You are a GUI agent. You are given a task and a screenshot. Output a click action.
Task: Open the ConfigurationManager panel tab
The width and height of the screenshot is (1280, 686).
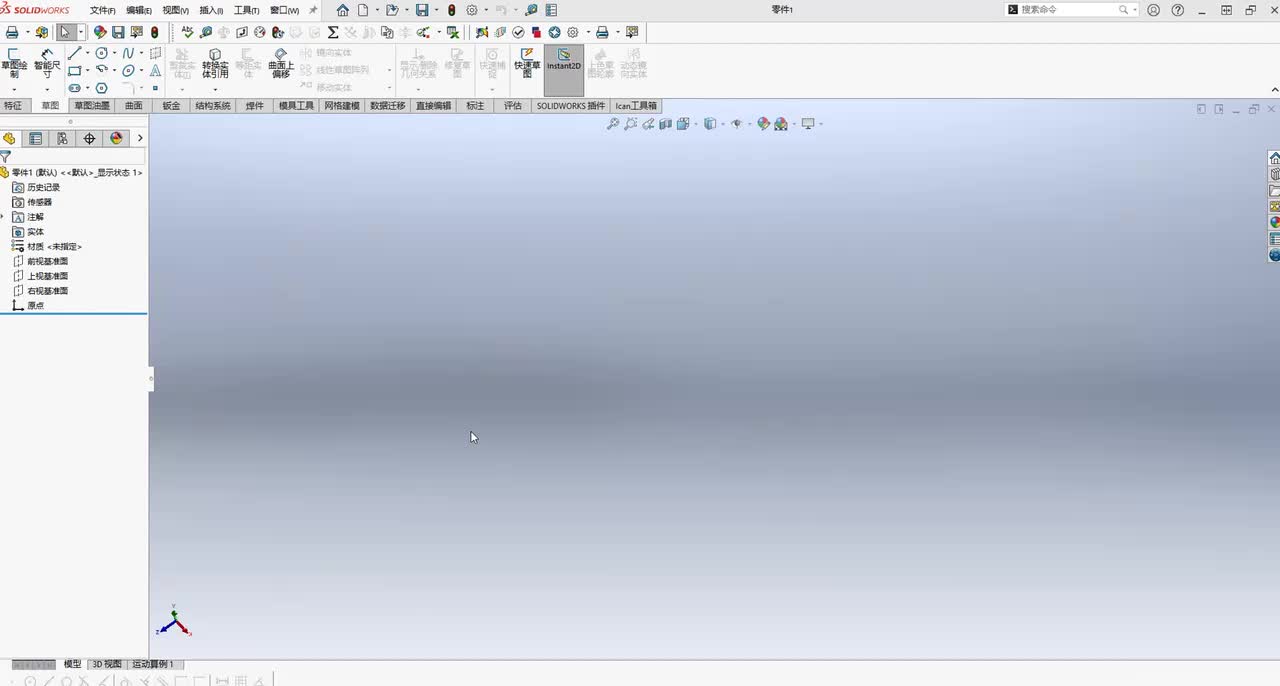[x=62, y=139]
